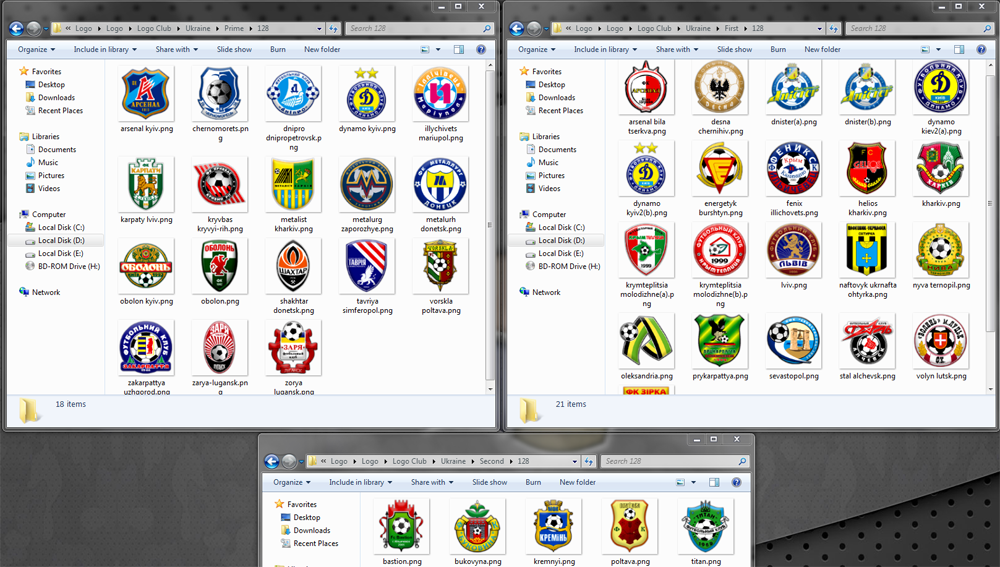The width and height of the screenshot is (1000, 567).
Task: Select lviv.png logo in First window
Action: pyautogui.click(x=793, y=251)
